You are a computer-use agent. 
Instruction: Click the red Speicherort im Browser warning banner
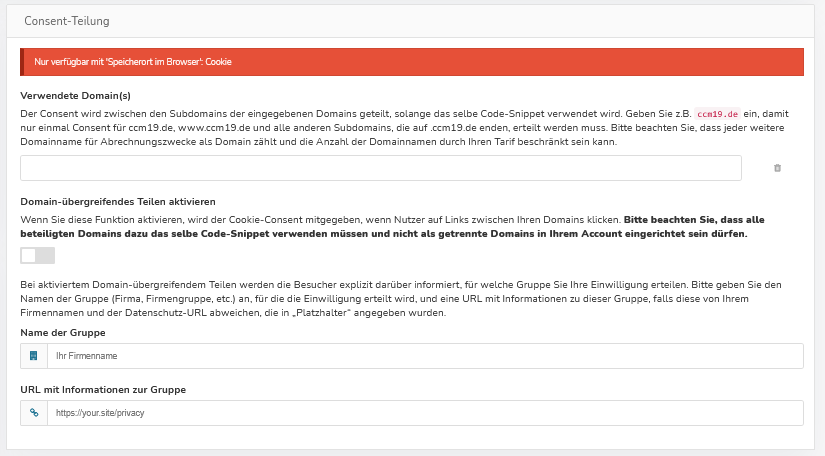point(412,62)
